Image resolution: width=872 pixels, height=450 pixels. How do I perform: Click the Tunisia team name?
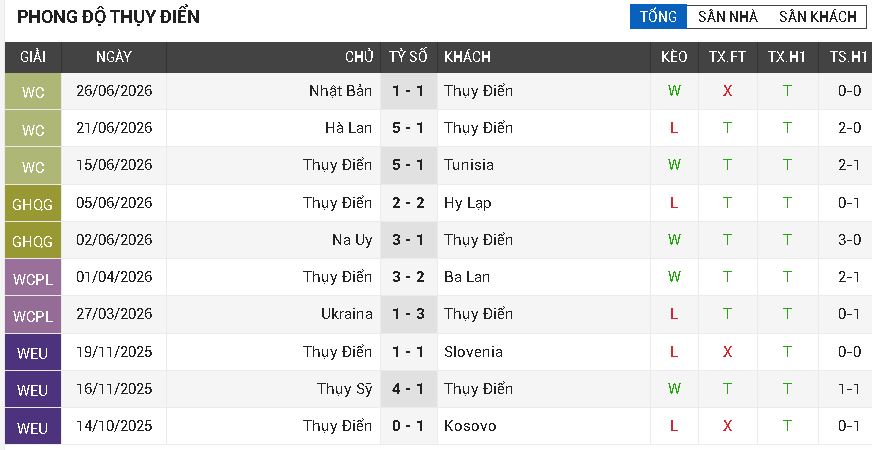469,165
